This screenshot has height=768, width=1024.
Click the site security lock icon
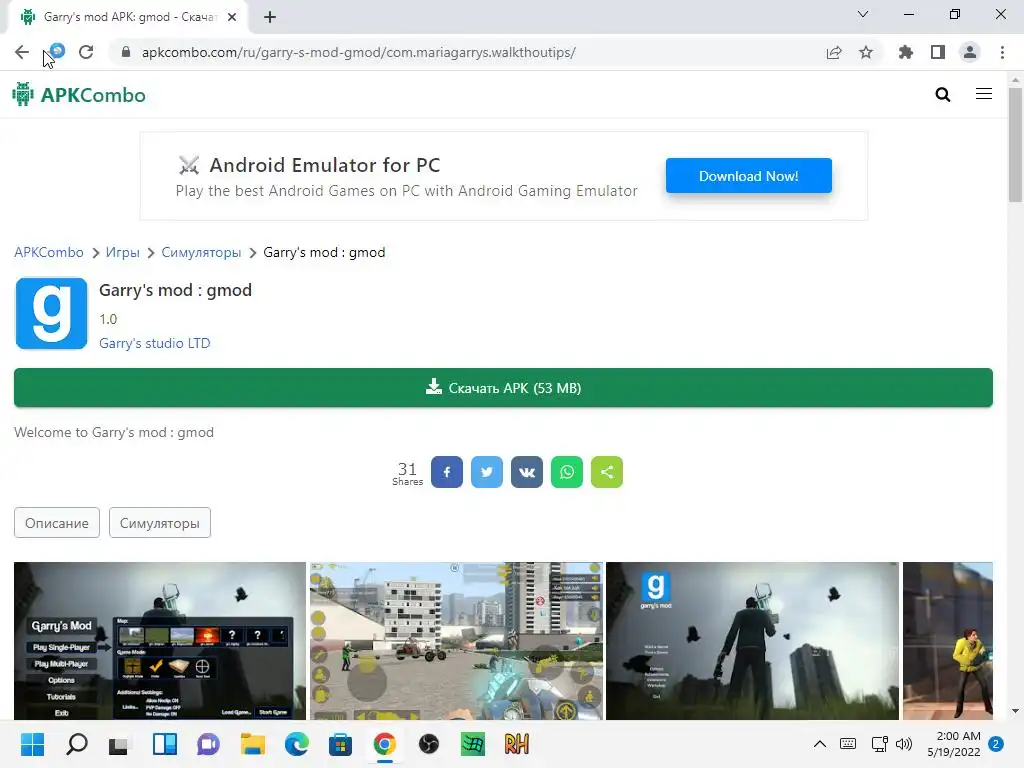(x=126, y=52)
